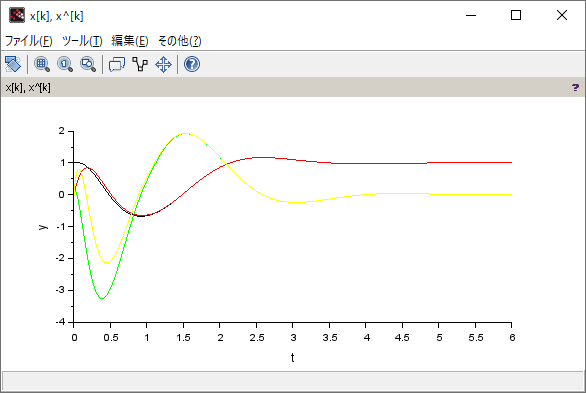Viewport: 586px width, 393px height.
Task: Select the zoom area magnifier tool
Action: coord(42,64)
